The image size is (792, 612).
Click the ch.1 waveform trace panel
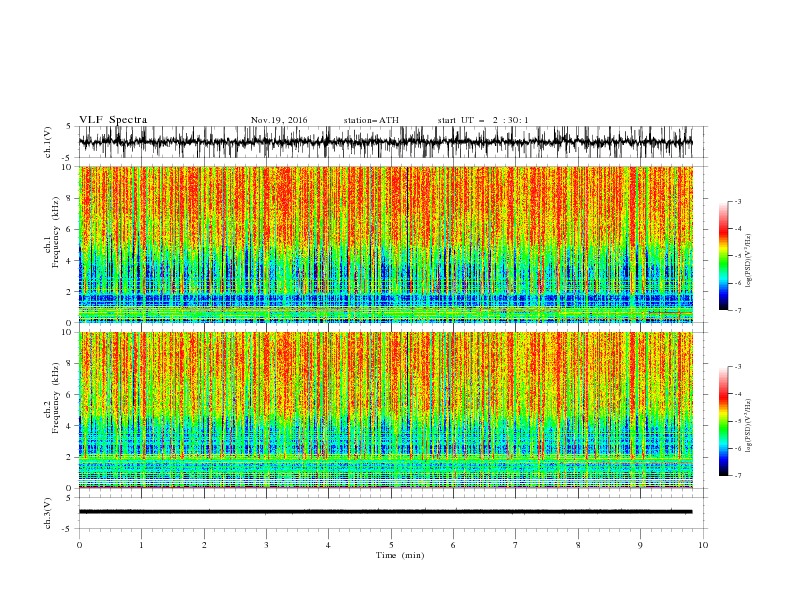[x=392, y=142]
